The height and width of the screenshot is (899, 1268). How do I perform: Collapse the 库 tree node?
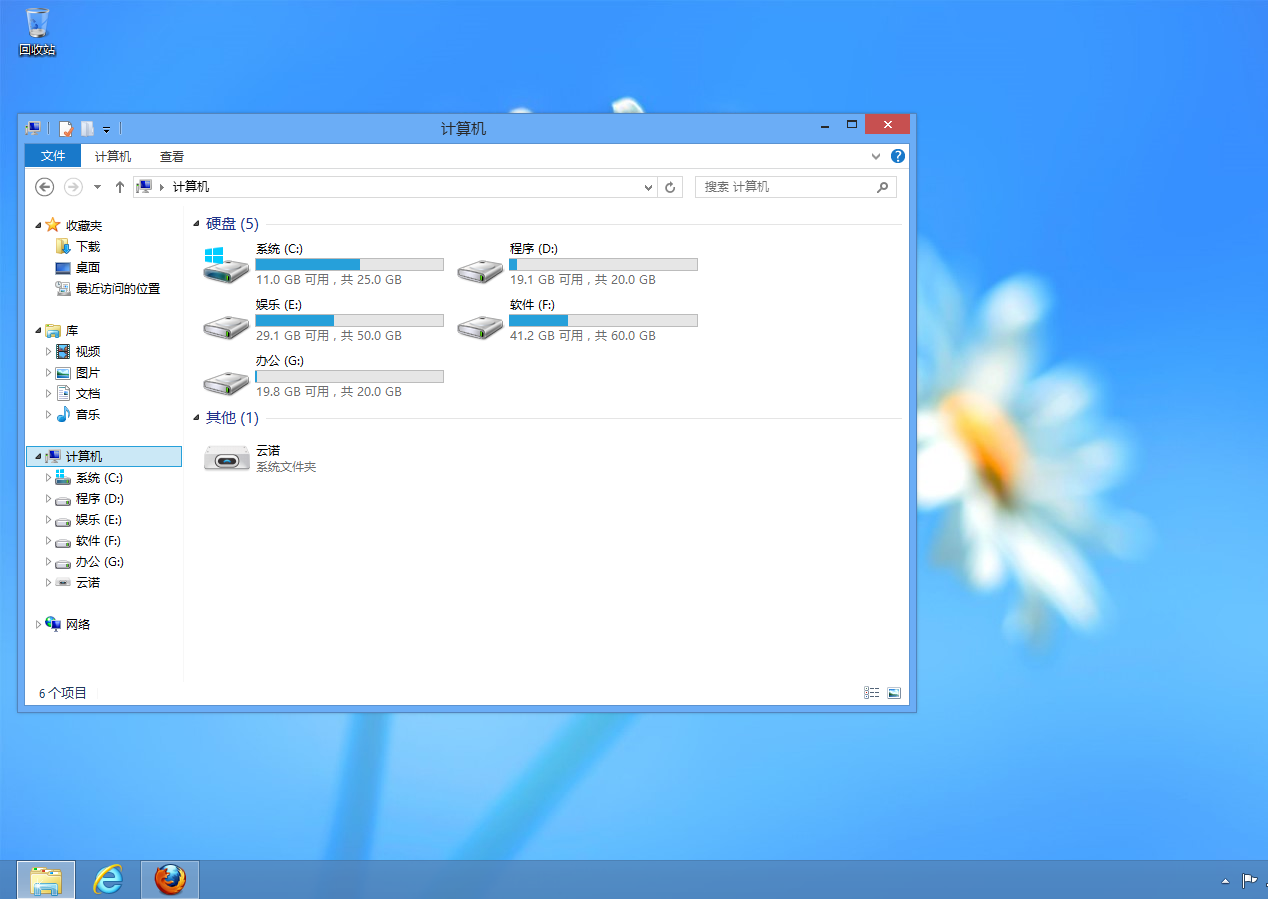38,331
